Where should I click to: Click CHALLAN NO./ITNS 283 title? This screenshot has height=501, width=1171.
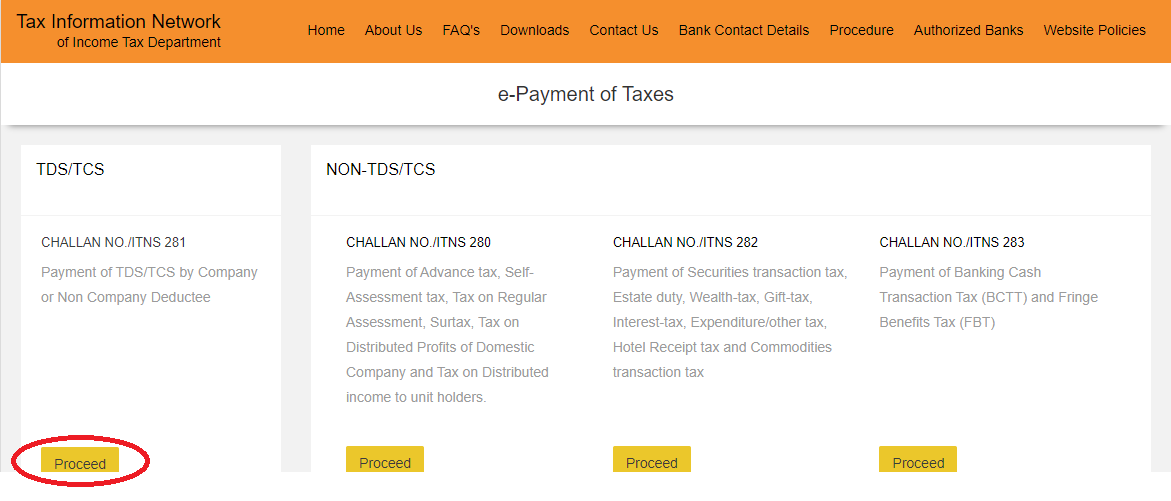pos(951,243)
